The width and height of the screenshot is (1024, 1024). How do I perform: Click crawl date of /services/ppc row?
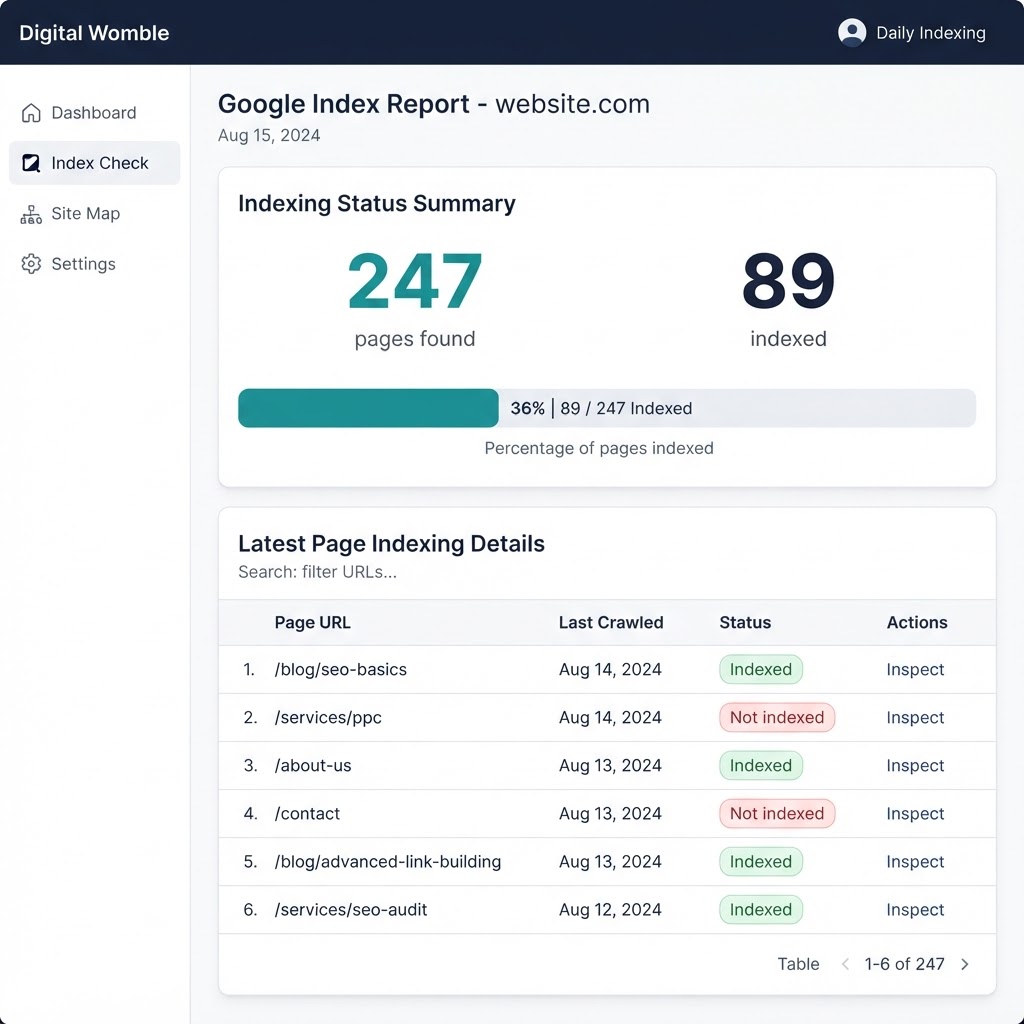(610, 717)
